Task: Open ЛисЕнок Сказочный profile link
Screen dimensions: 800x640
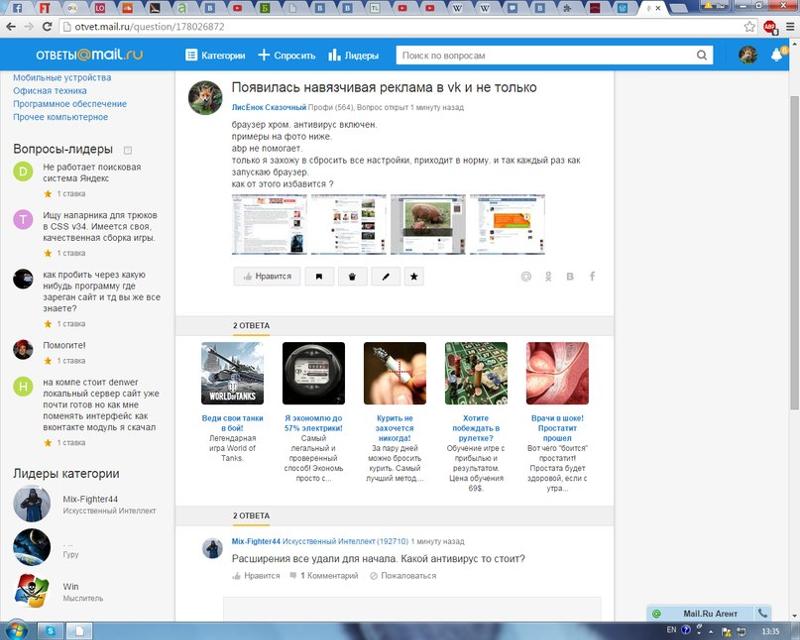Action: point(268,107)
